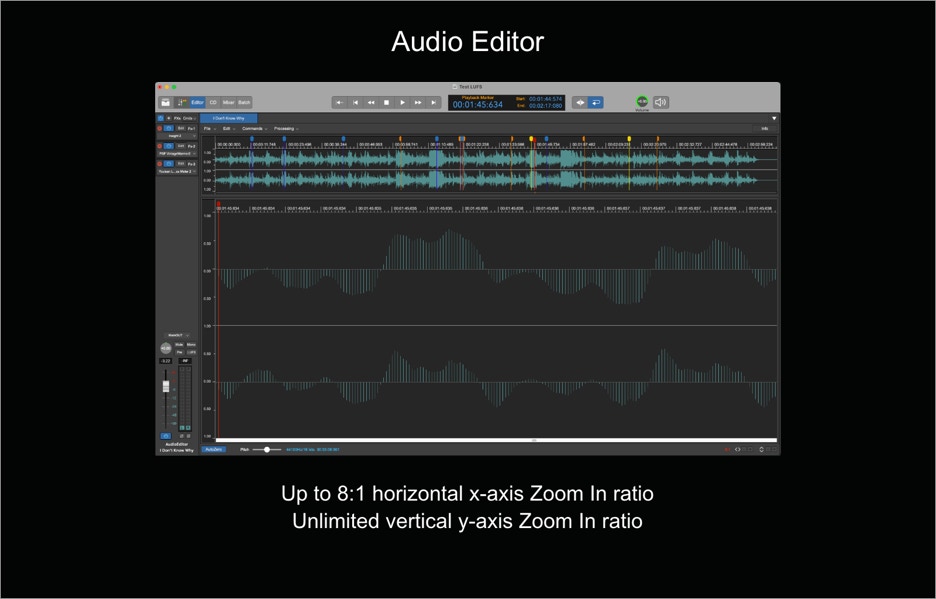Image resolution: width=936 pixels, height=599 pixels.
Task: Click the rewind transport button
Action: pos(371,102)
